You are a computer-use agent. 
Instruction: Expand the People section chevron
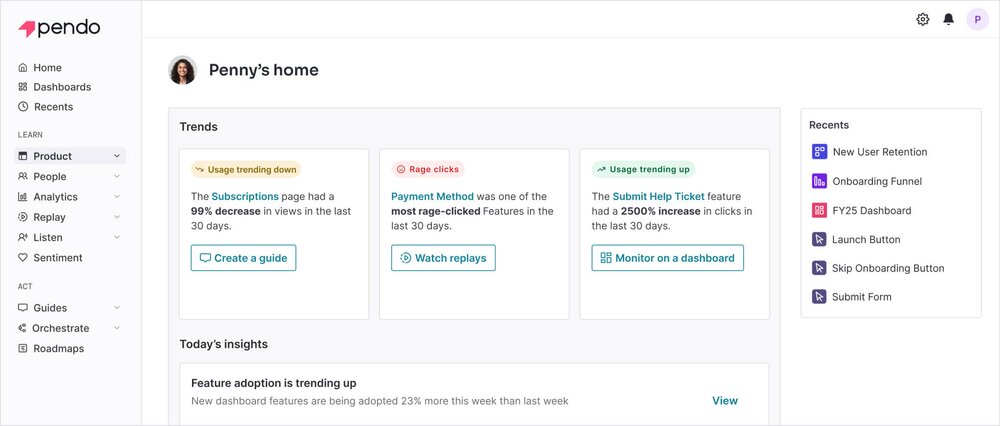click(x=117, y=177)
